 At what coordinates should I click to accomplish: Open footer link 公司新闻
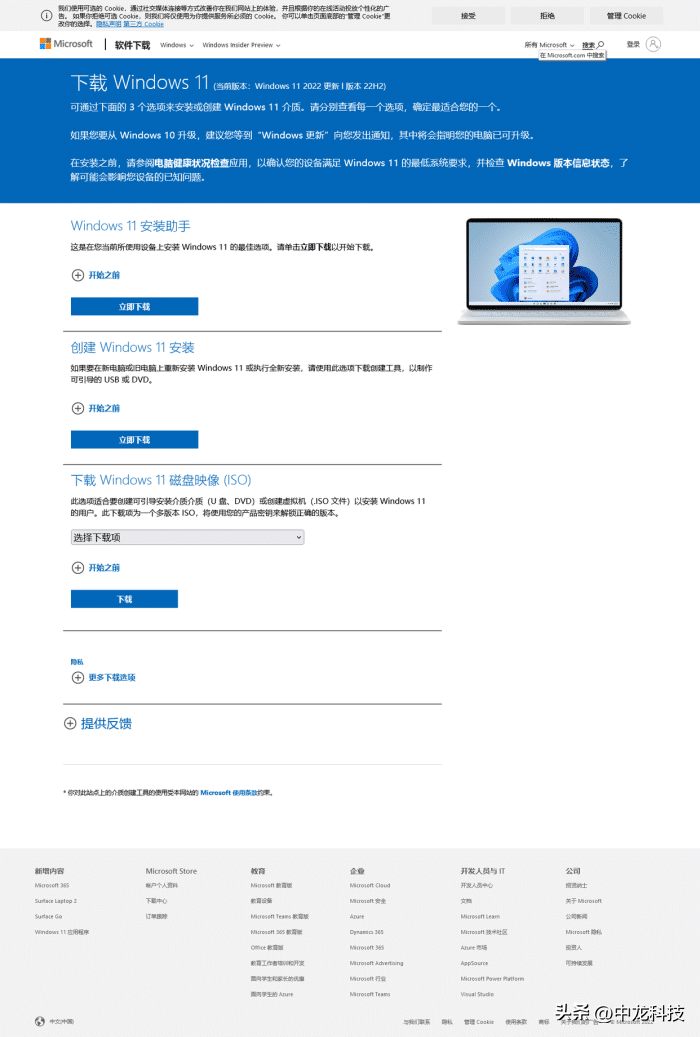tap(576, 917)
